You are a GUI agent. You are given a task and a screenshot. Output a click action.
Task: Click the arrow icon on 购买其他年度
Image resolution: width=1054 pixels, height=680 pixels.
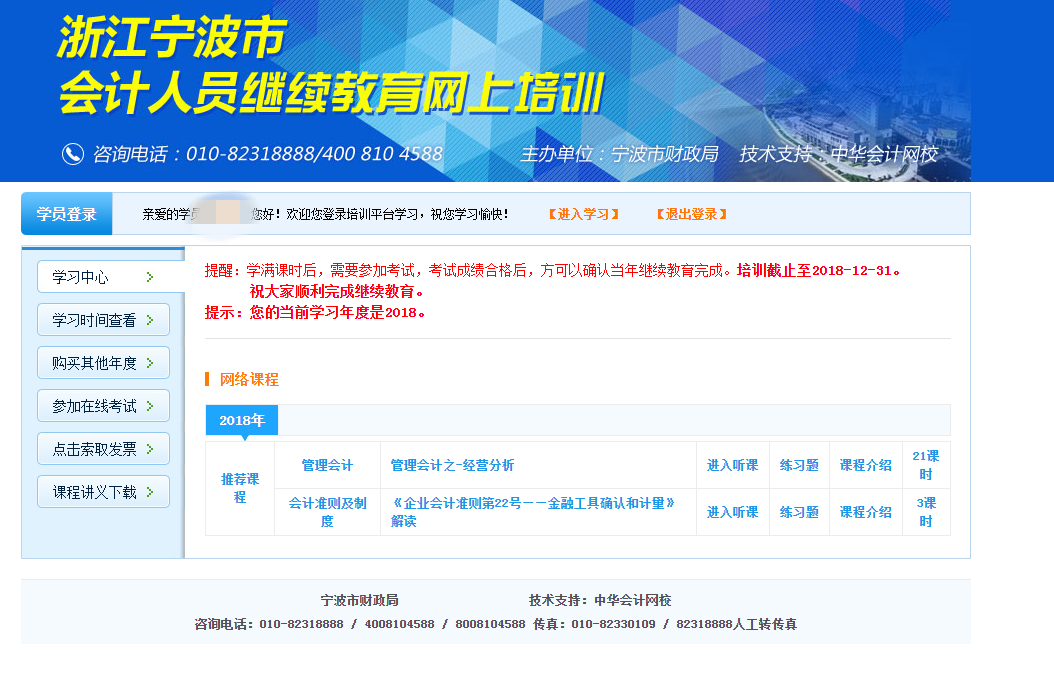149,363
